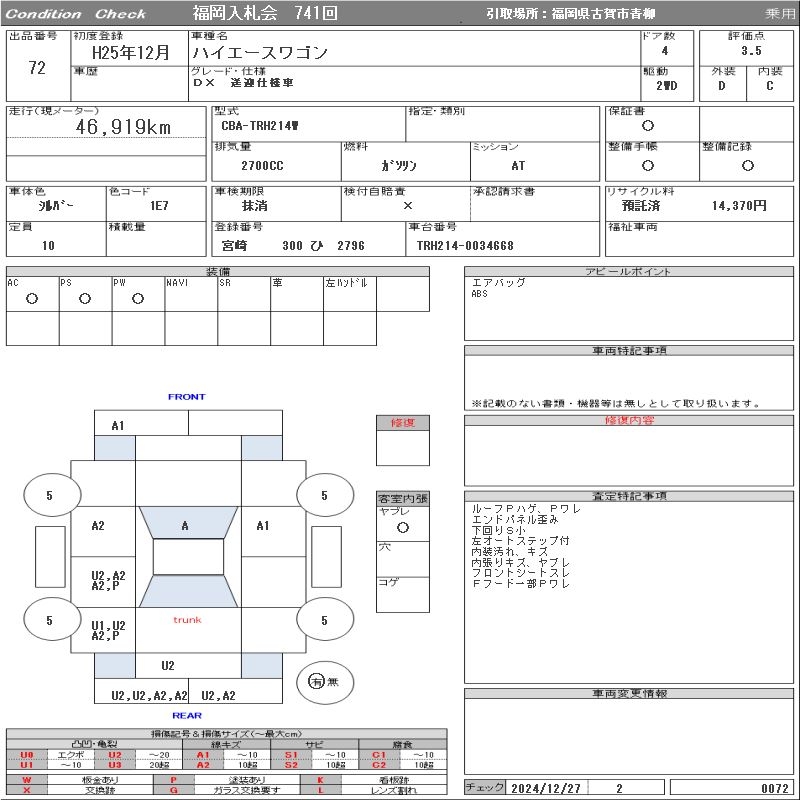Click the blue FRONT label
Screen dimensions: 800x800
(x=187, y=396)
